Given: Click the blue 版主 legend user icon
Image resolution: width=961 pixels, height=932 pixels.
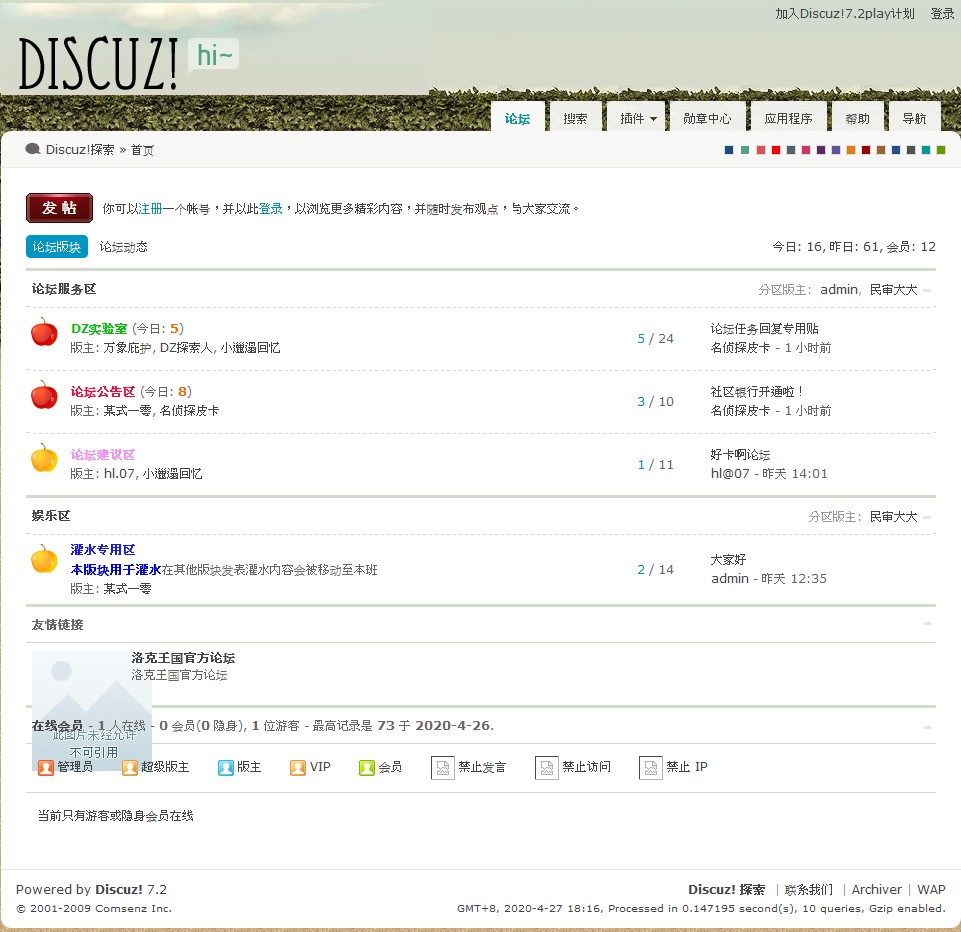Looking at the screenshot, I should [x=226, y=767].
